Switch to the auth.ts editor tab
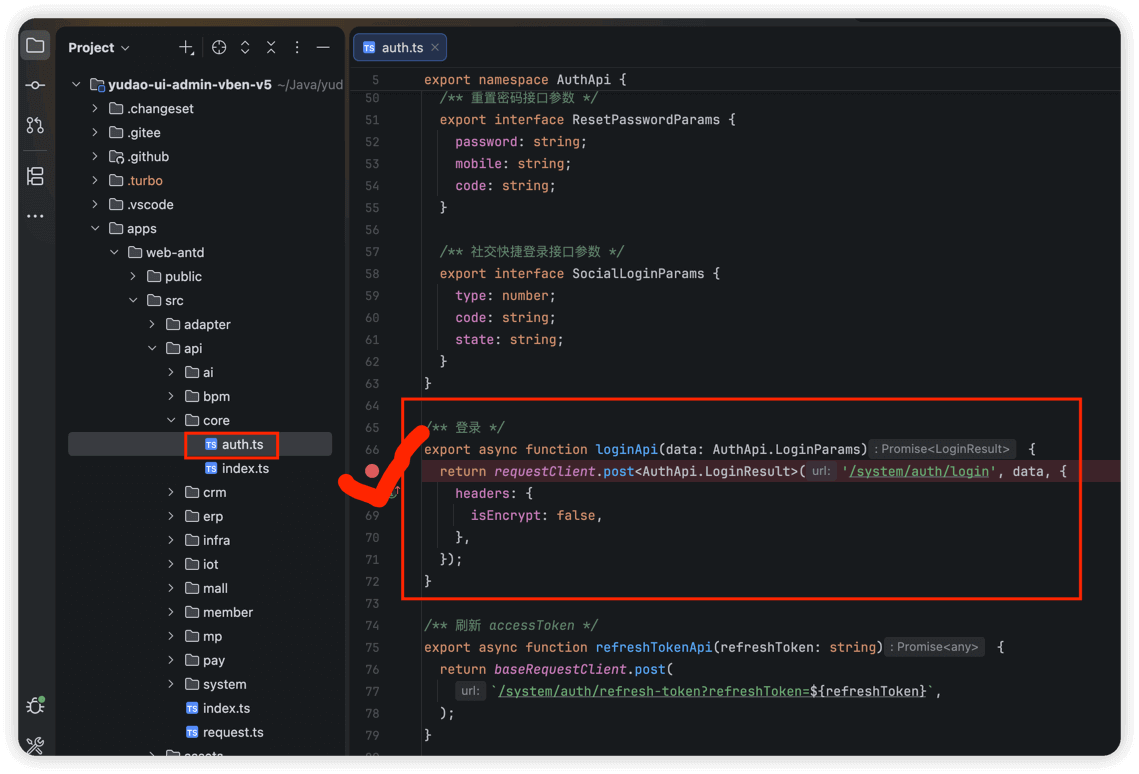Viewport: 1139px width, 774px height. pyautogui.click(x=401, y=47)
